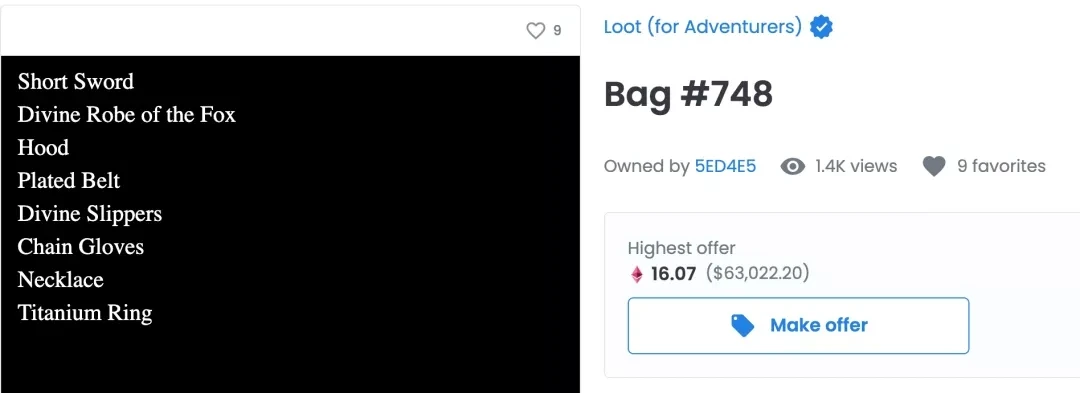Viewport: 1080px width, 393px height.
Task: Click the blue verified collection badge
Action: click(x=821, y=28)
